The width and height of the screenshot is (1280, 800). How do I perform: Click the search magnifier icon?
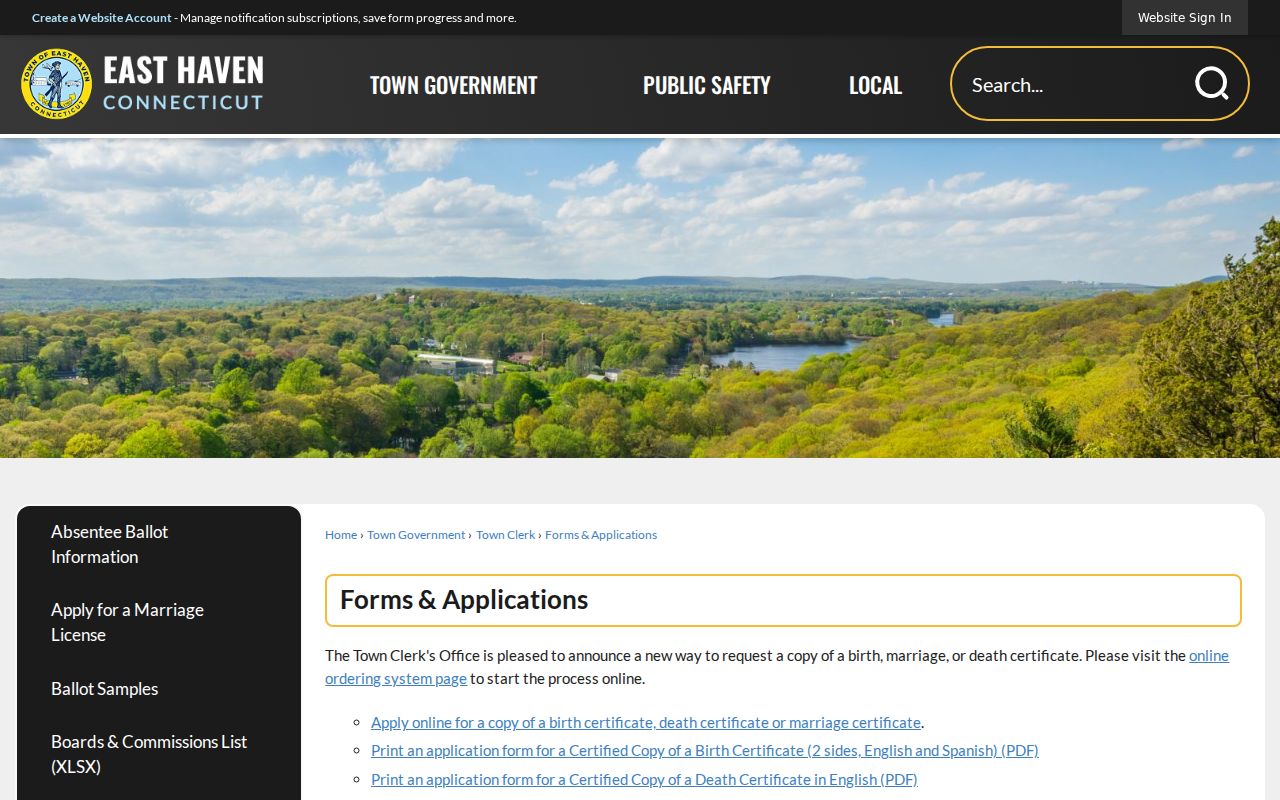pos(1211,84)
